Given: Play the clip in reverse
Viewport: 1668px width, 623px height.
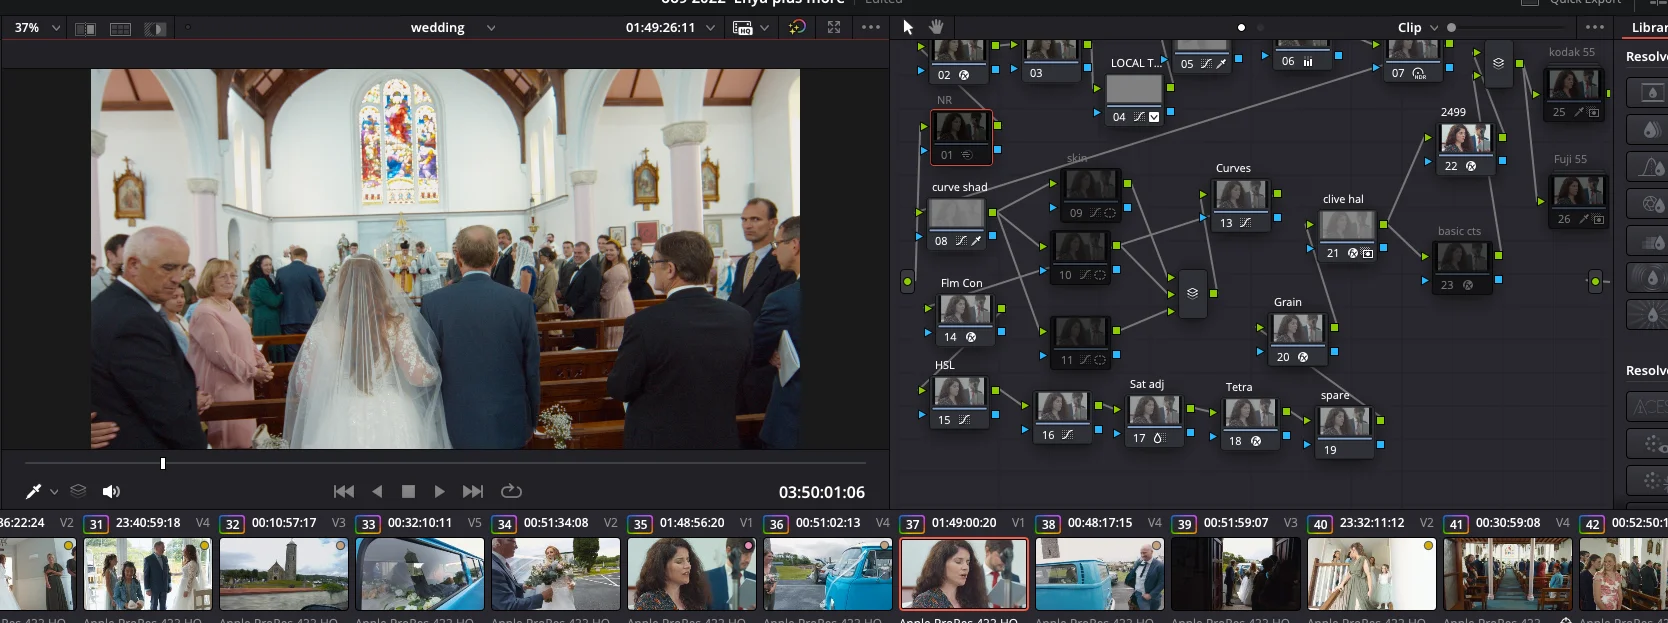Looking at the screenshot, I should click(377, 491).
